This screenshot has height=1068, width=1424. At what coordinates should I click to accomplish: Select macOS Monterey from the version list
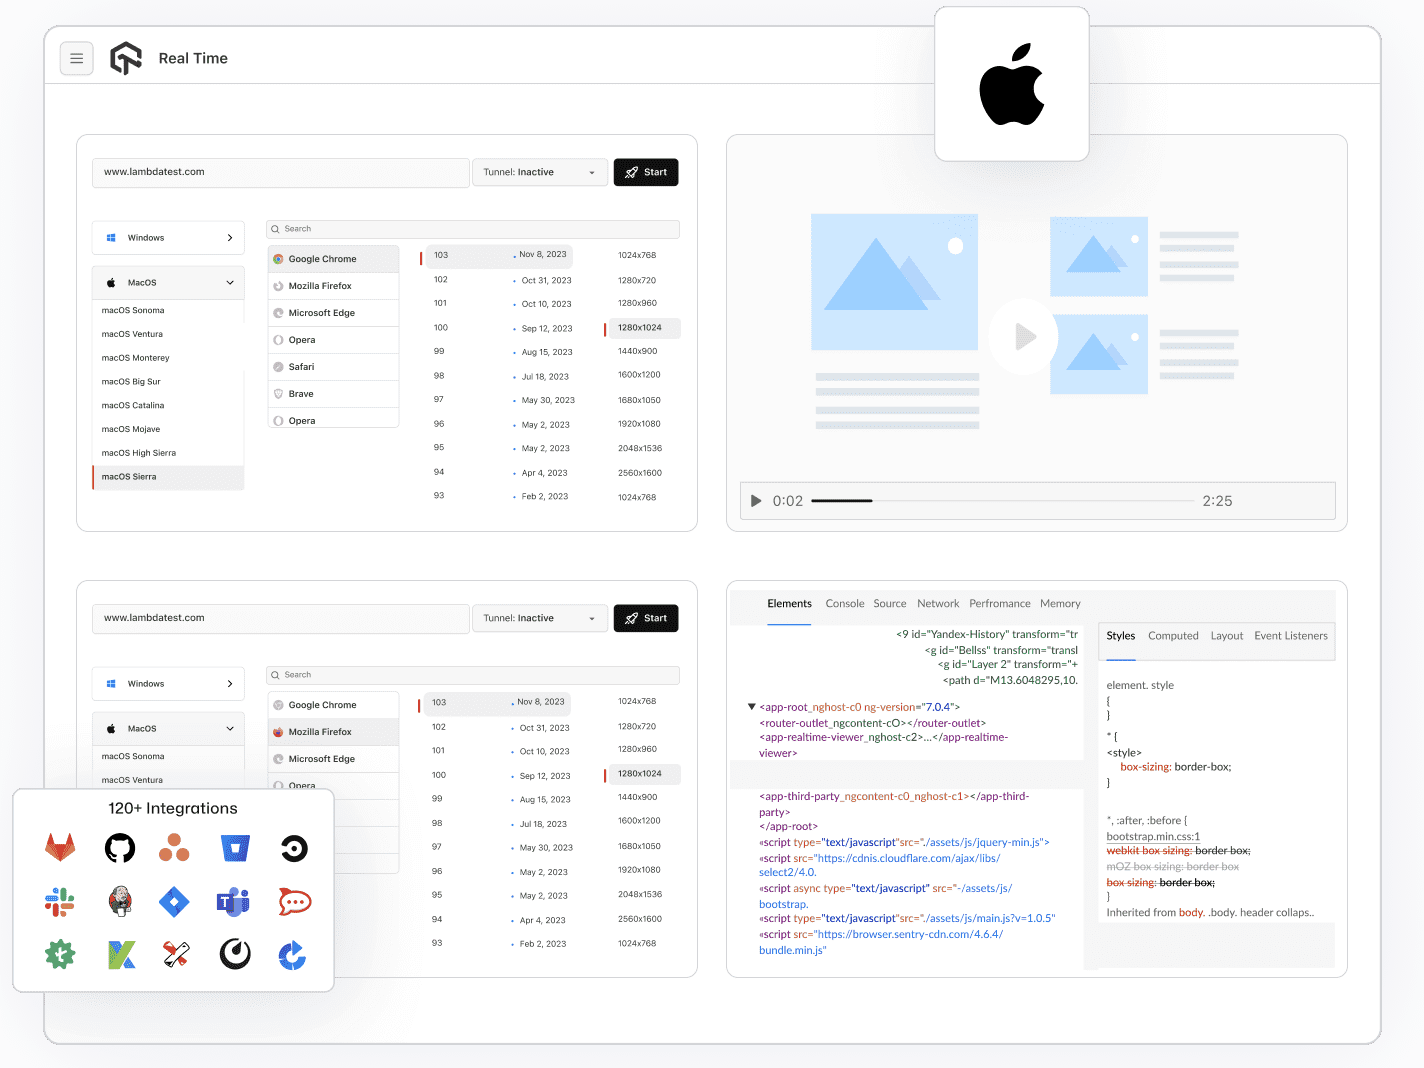tap(135, 357)
